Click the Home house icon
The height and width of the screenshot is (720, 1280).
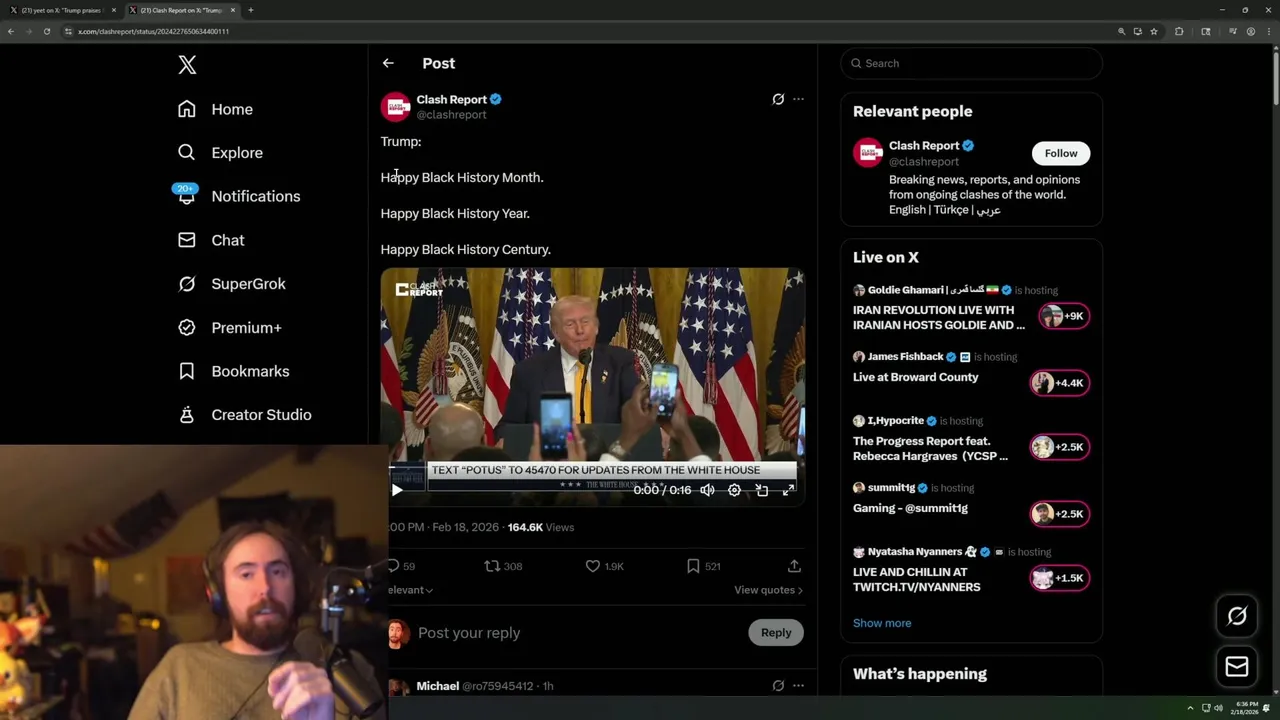pos(187,109)
